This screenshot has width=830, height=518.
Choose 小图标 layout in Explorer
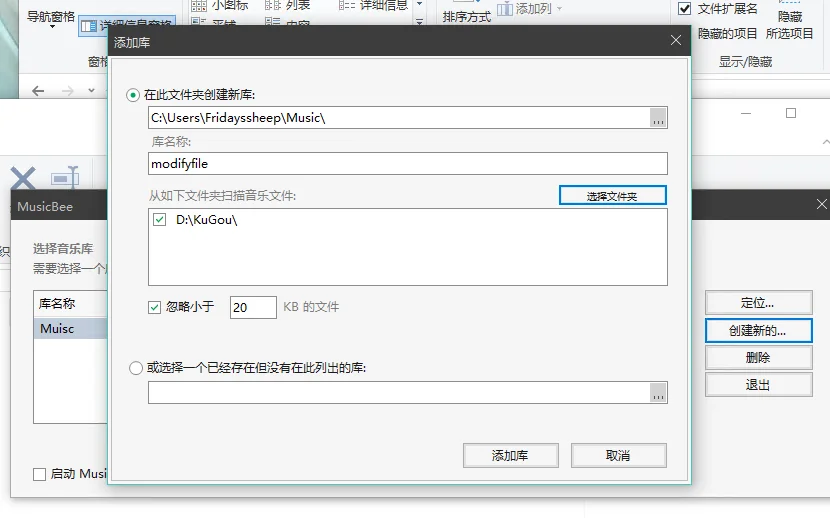pyautogui.click(x=220, y=5)
